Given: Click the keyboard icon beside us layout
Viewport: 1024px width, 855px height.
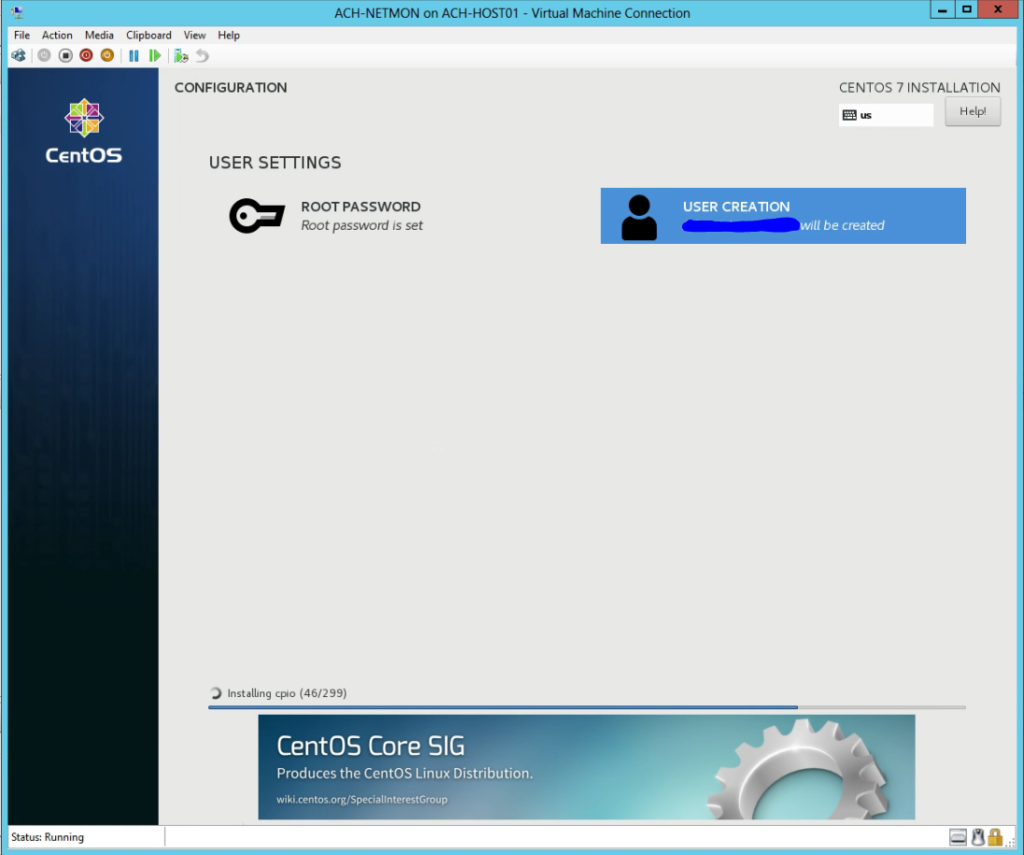Looking at the screenshot, I should 849,115.
